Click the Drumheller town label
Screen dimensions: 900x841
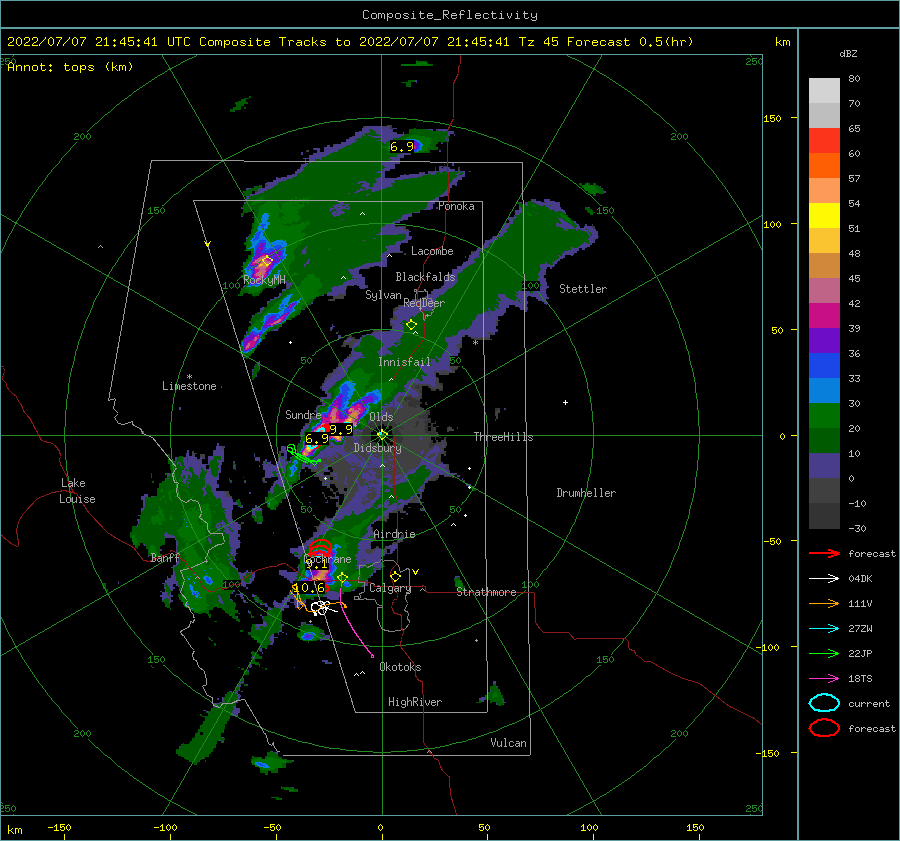tap(586, 493)
